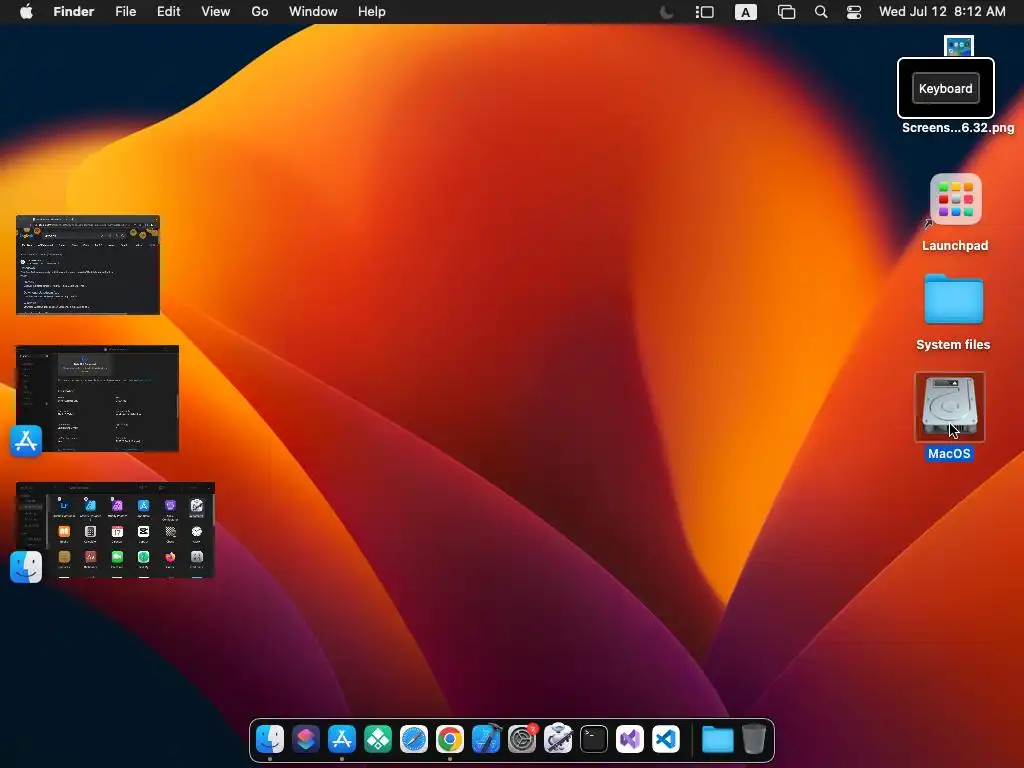Launch Safari from the Dock
This screenshot has width=1024, height=768.
click(x=413, y=739)
